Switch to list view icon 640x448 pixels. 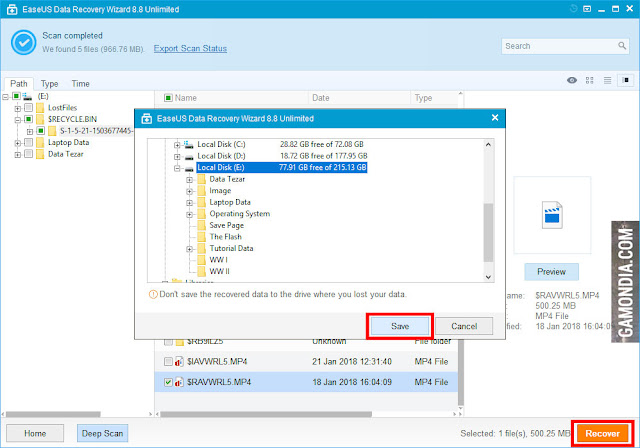click(607, 80)
